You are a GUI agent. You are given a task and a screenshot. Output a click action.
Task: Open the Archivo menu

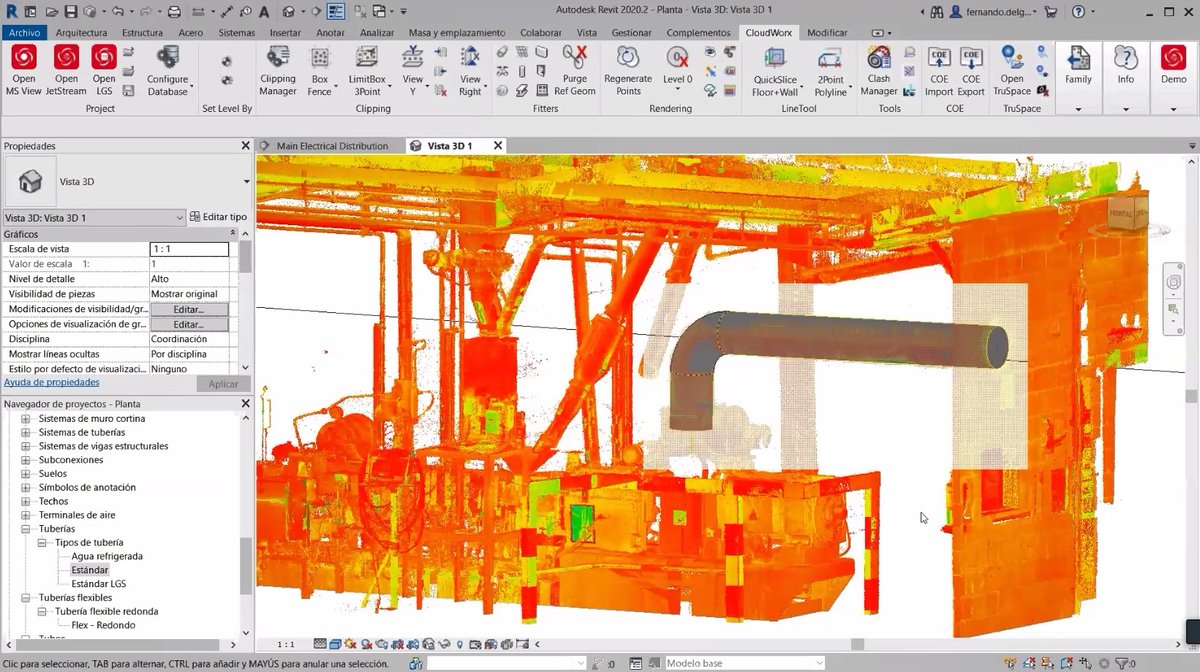click(x=24, y=33)
